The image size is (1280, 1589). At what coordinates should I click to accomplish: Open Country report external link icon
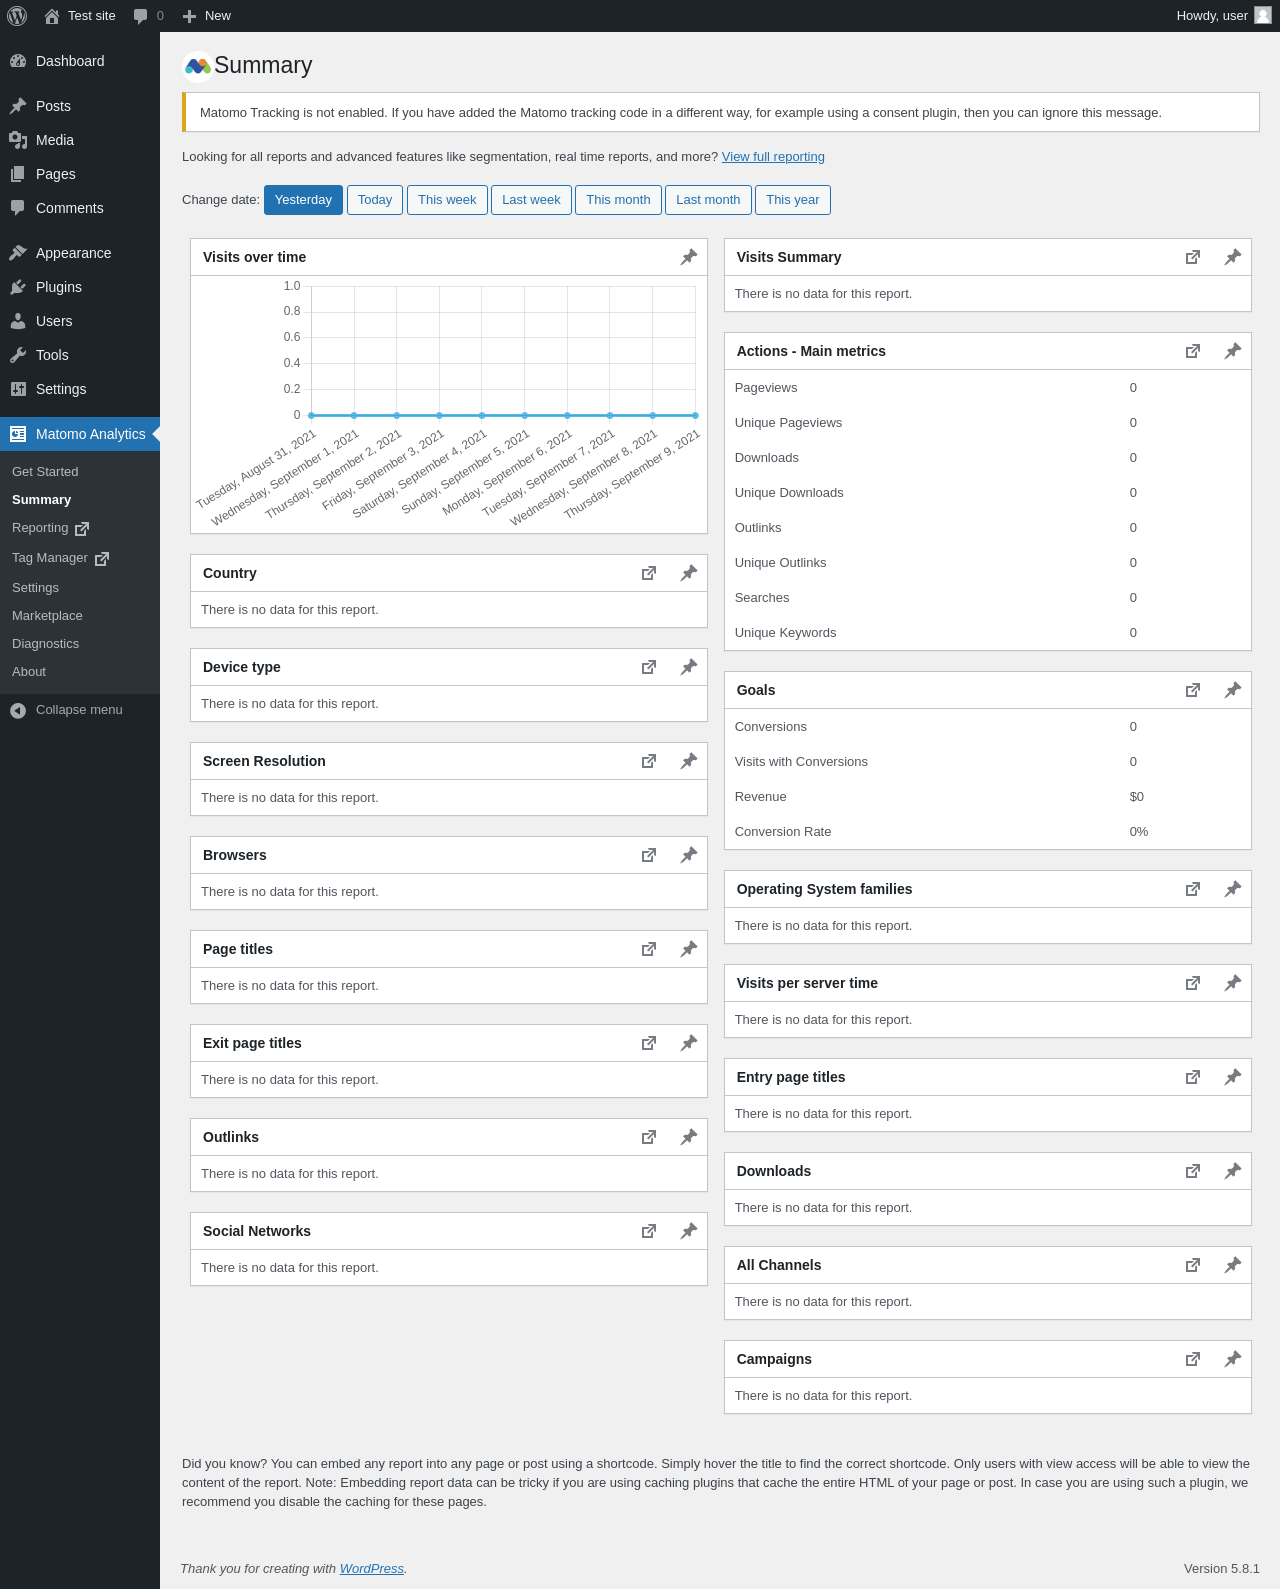click(x=649, y=573)
